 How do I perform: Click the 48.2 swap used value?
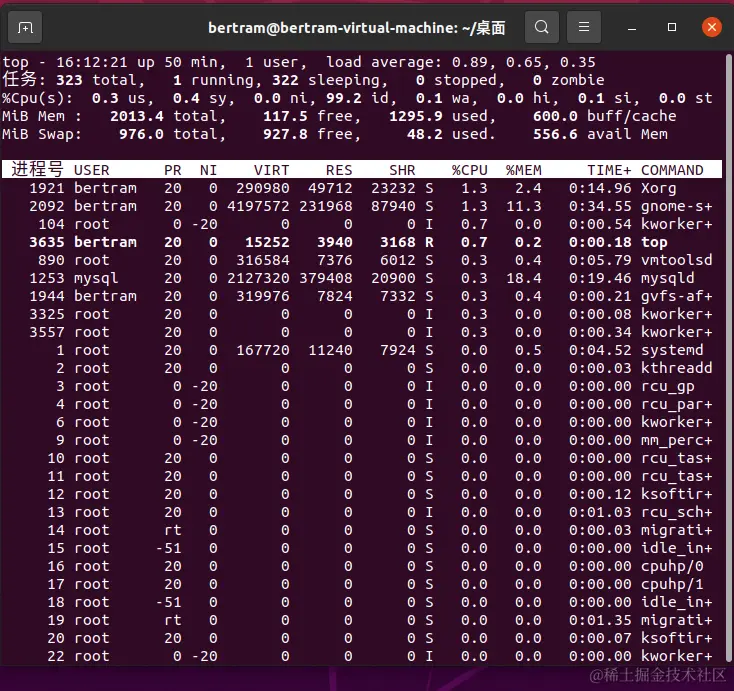pos(425,134)
